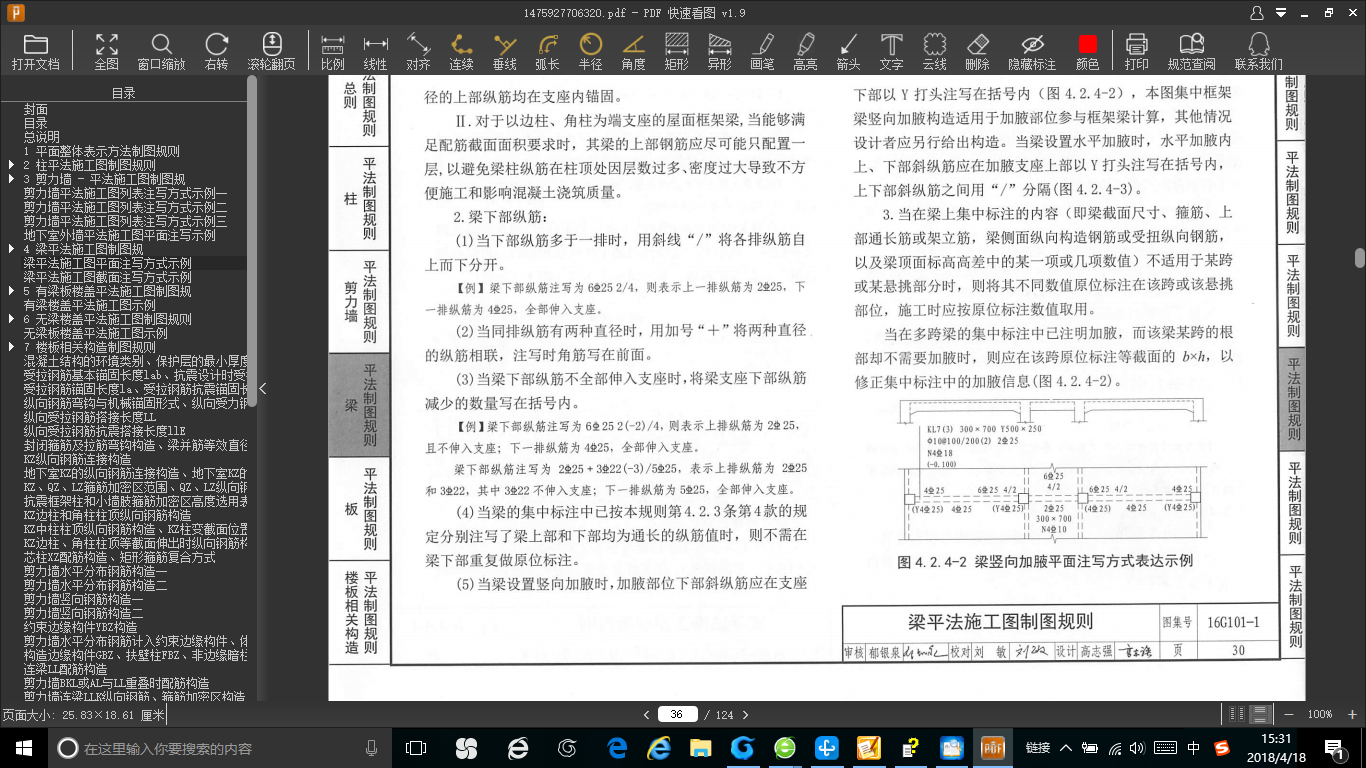Open 1 平面整体表示方法制图规则 bookmark

coord(102,151)
